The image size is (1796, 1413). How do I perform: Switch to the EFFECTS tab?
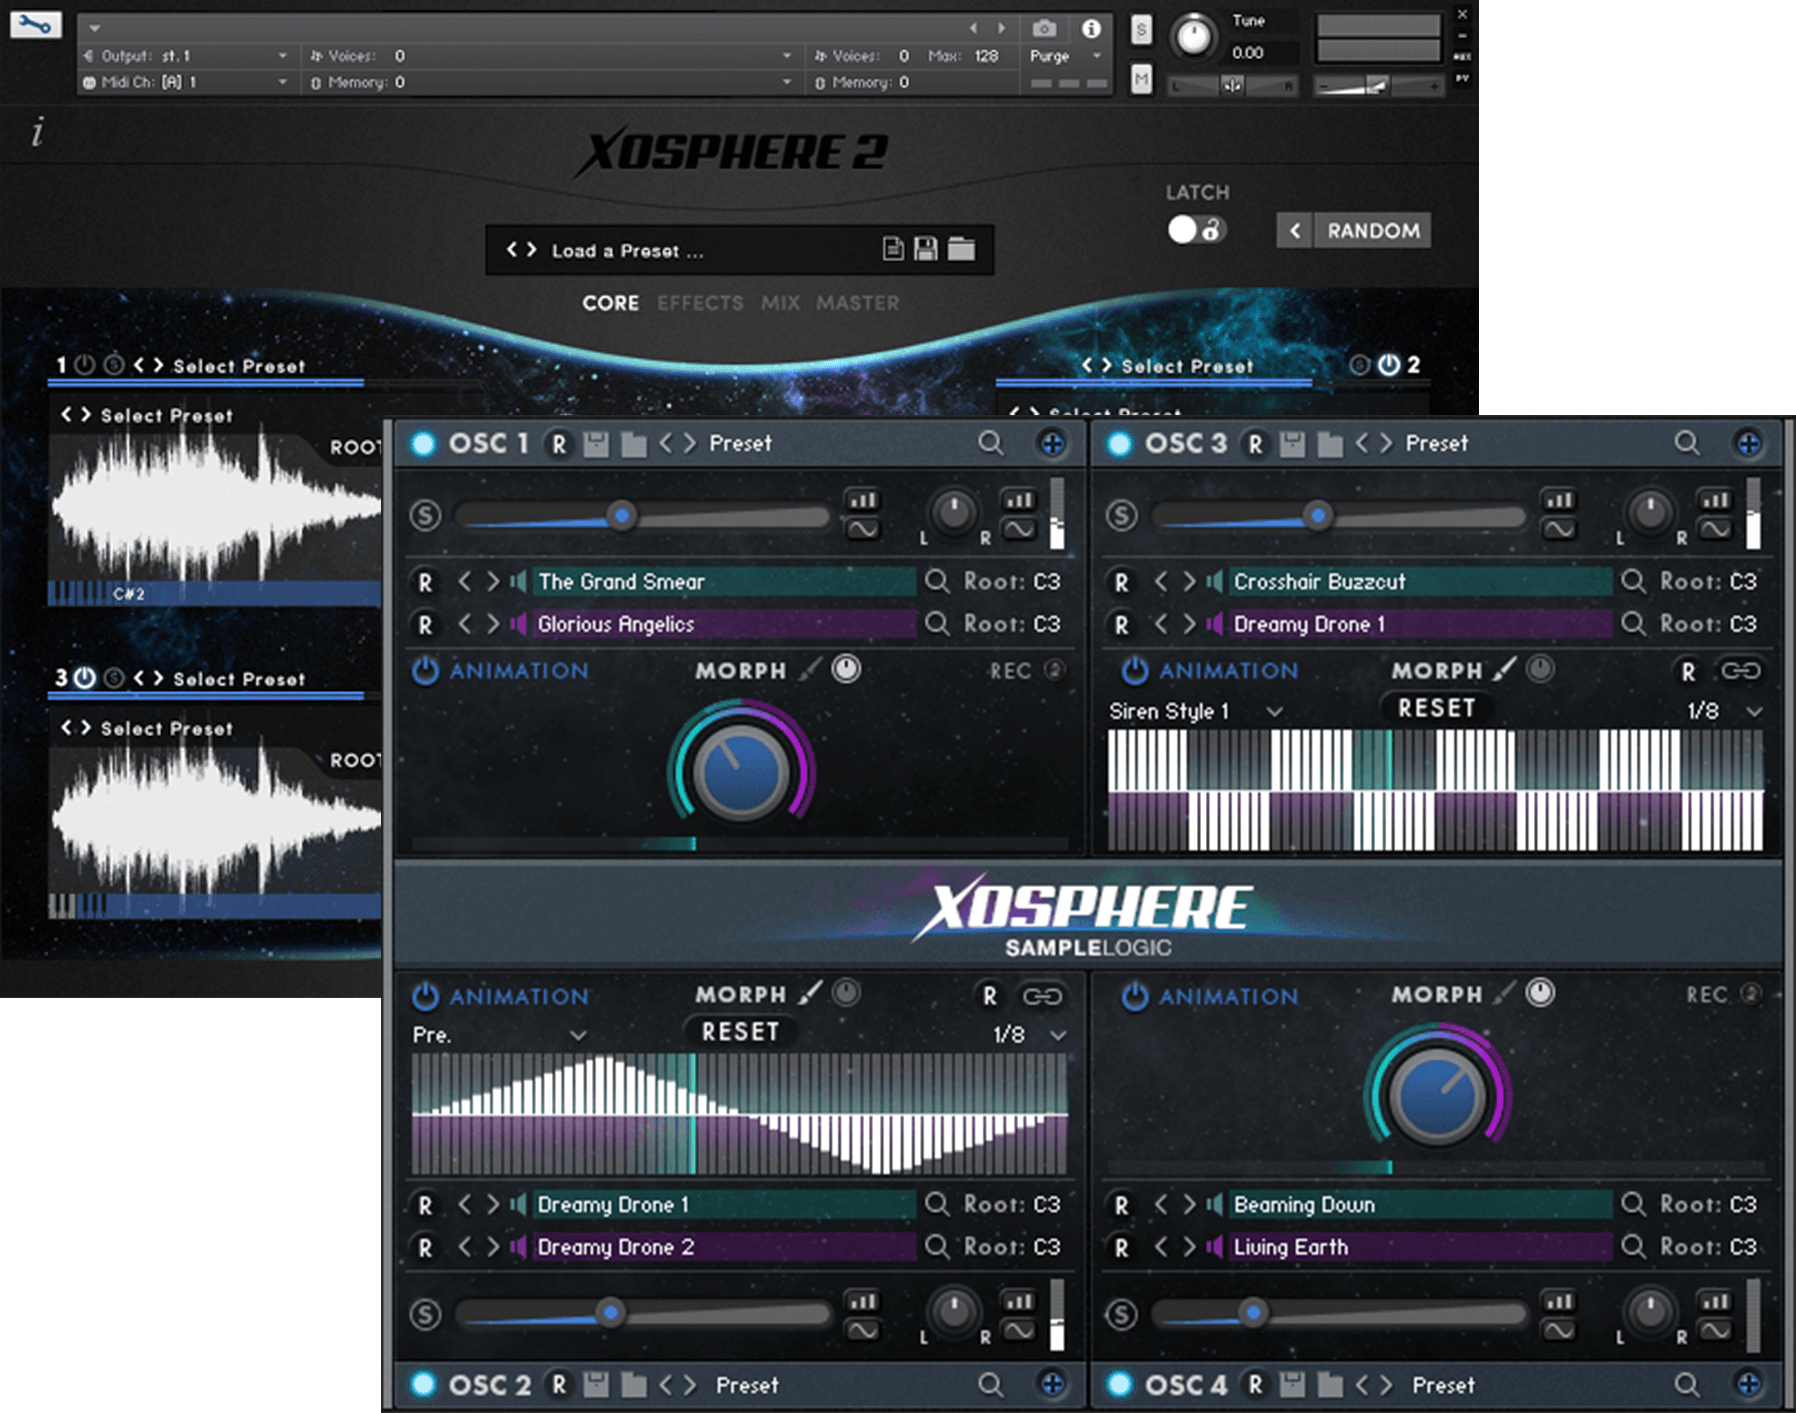[x=700, y=303]
